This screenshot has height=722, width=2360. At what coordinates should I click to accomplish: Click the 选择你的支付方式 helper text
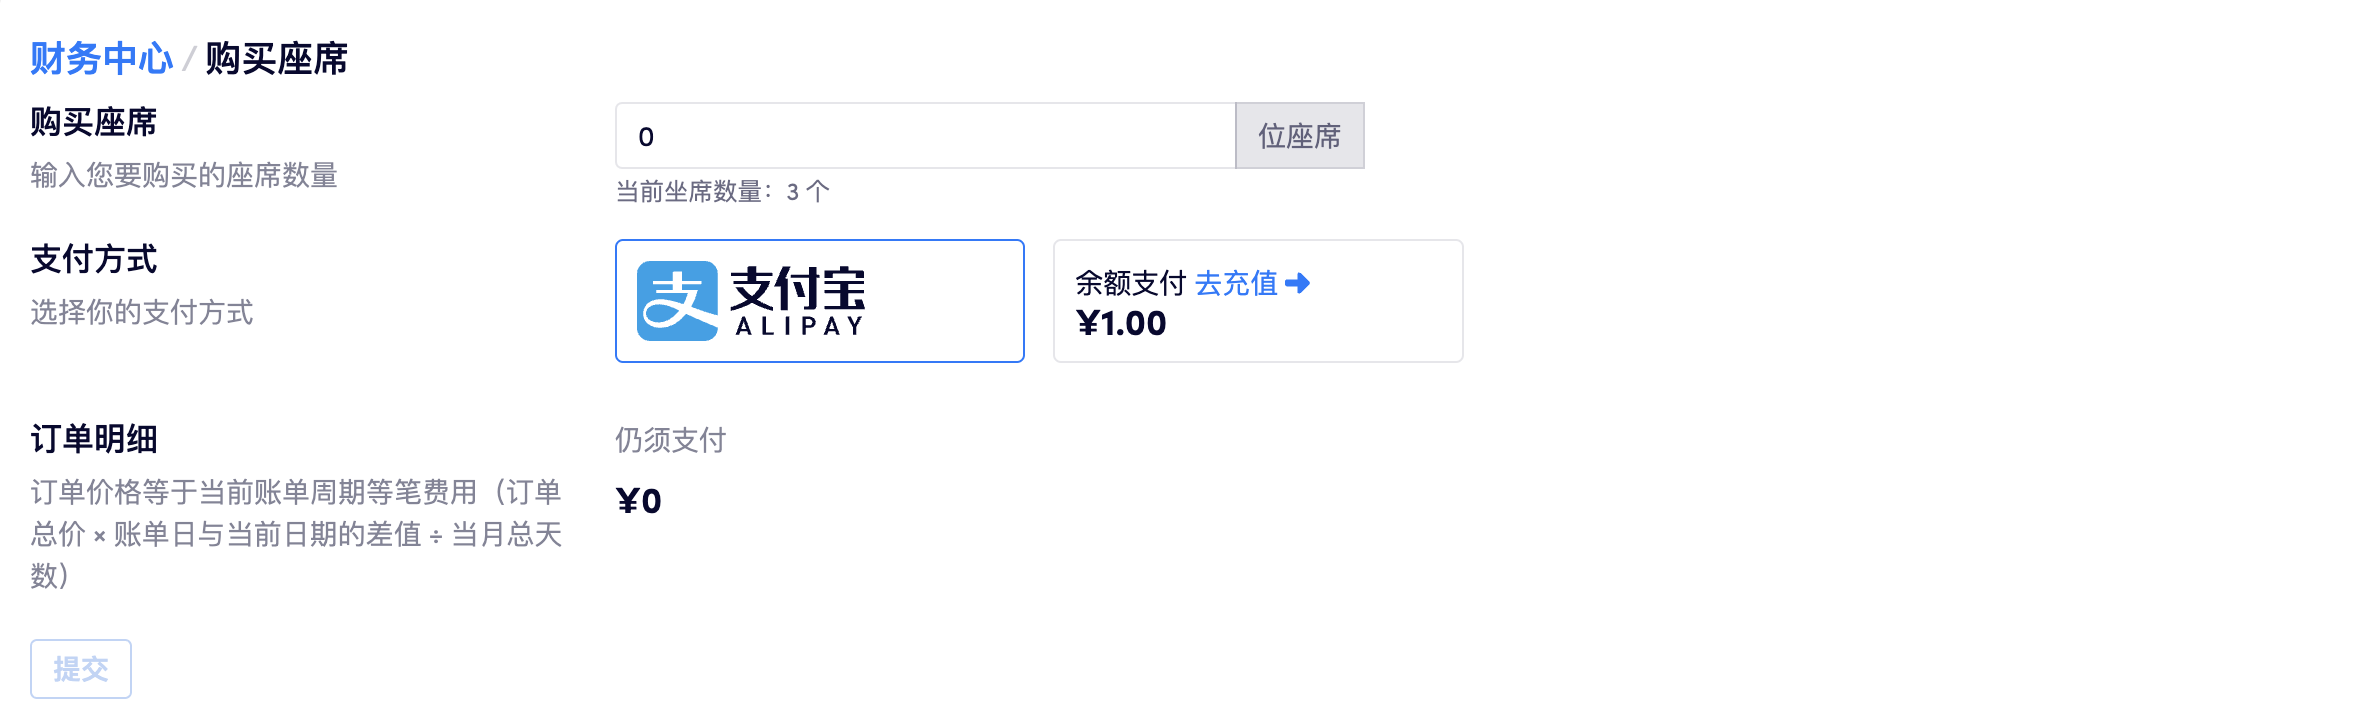click(142, 313)
